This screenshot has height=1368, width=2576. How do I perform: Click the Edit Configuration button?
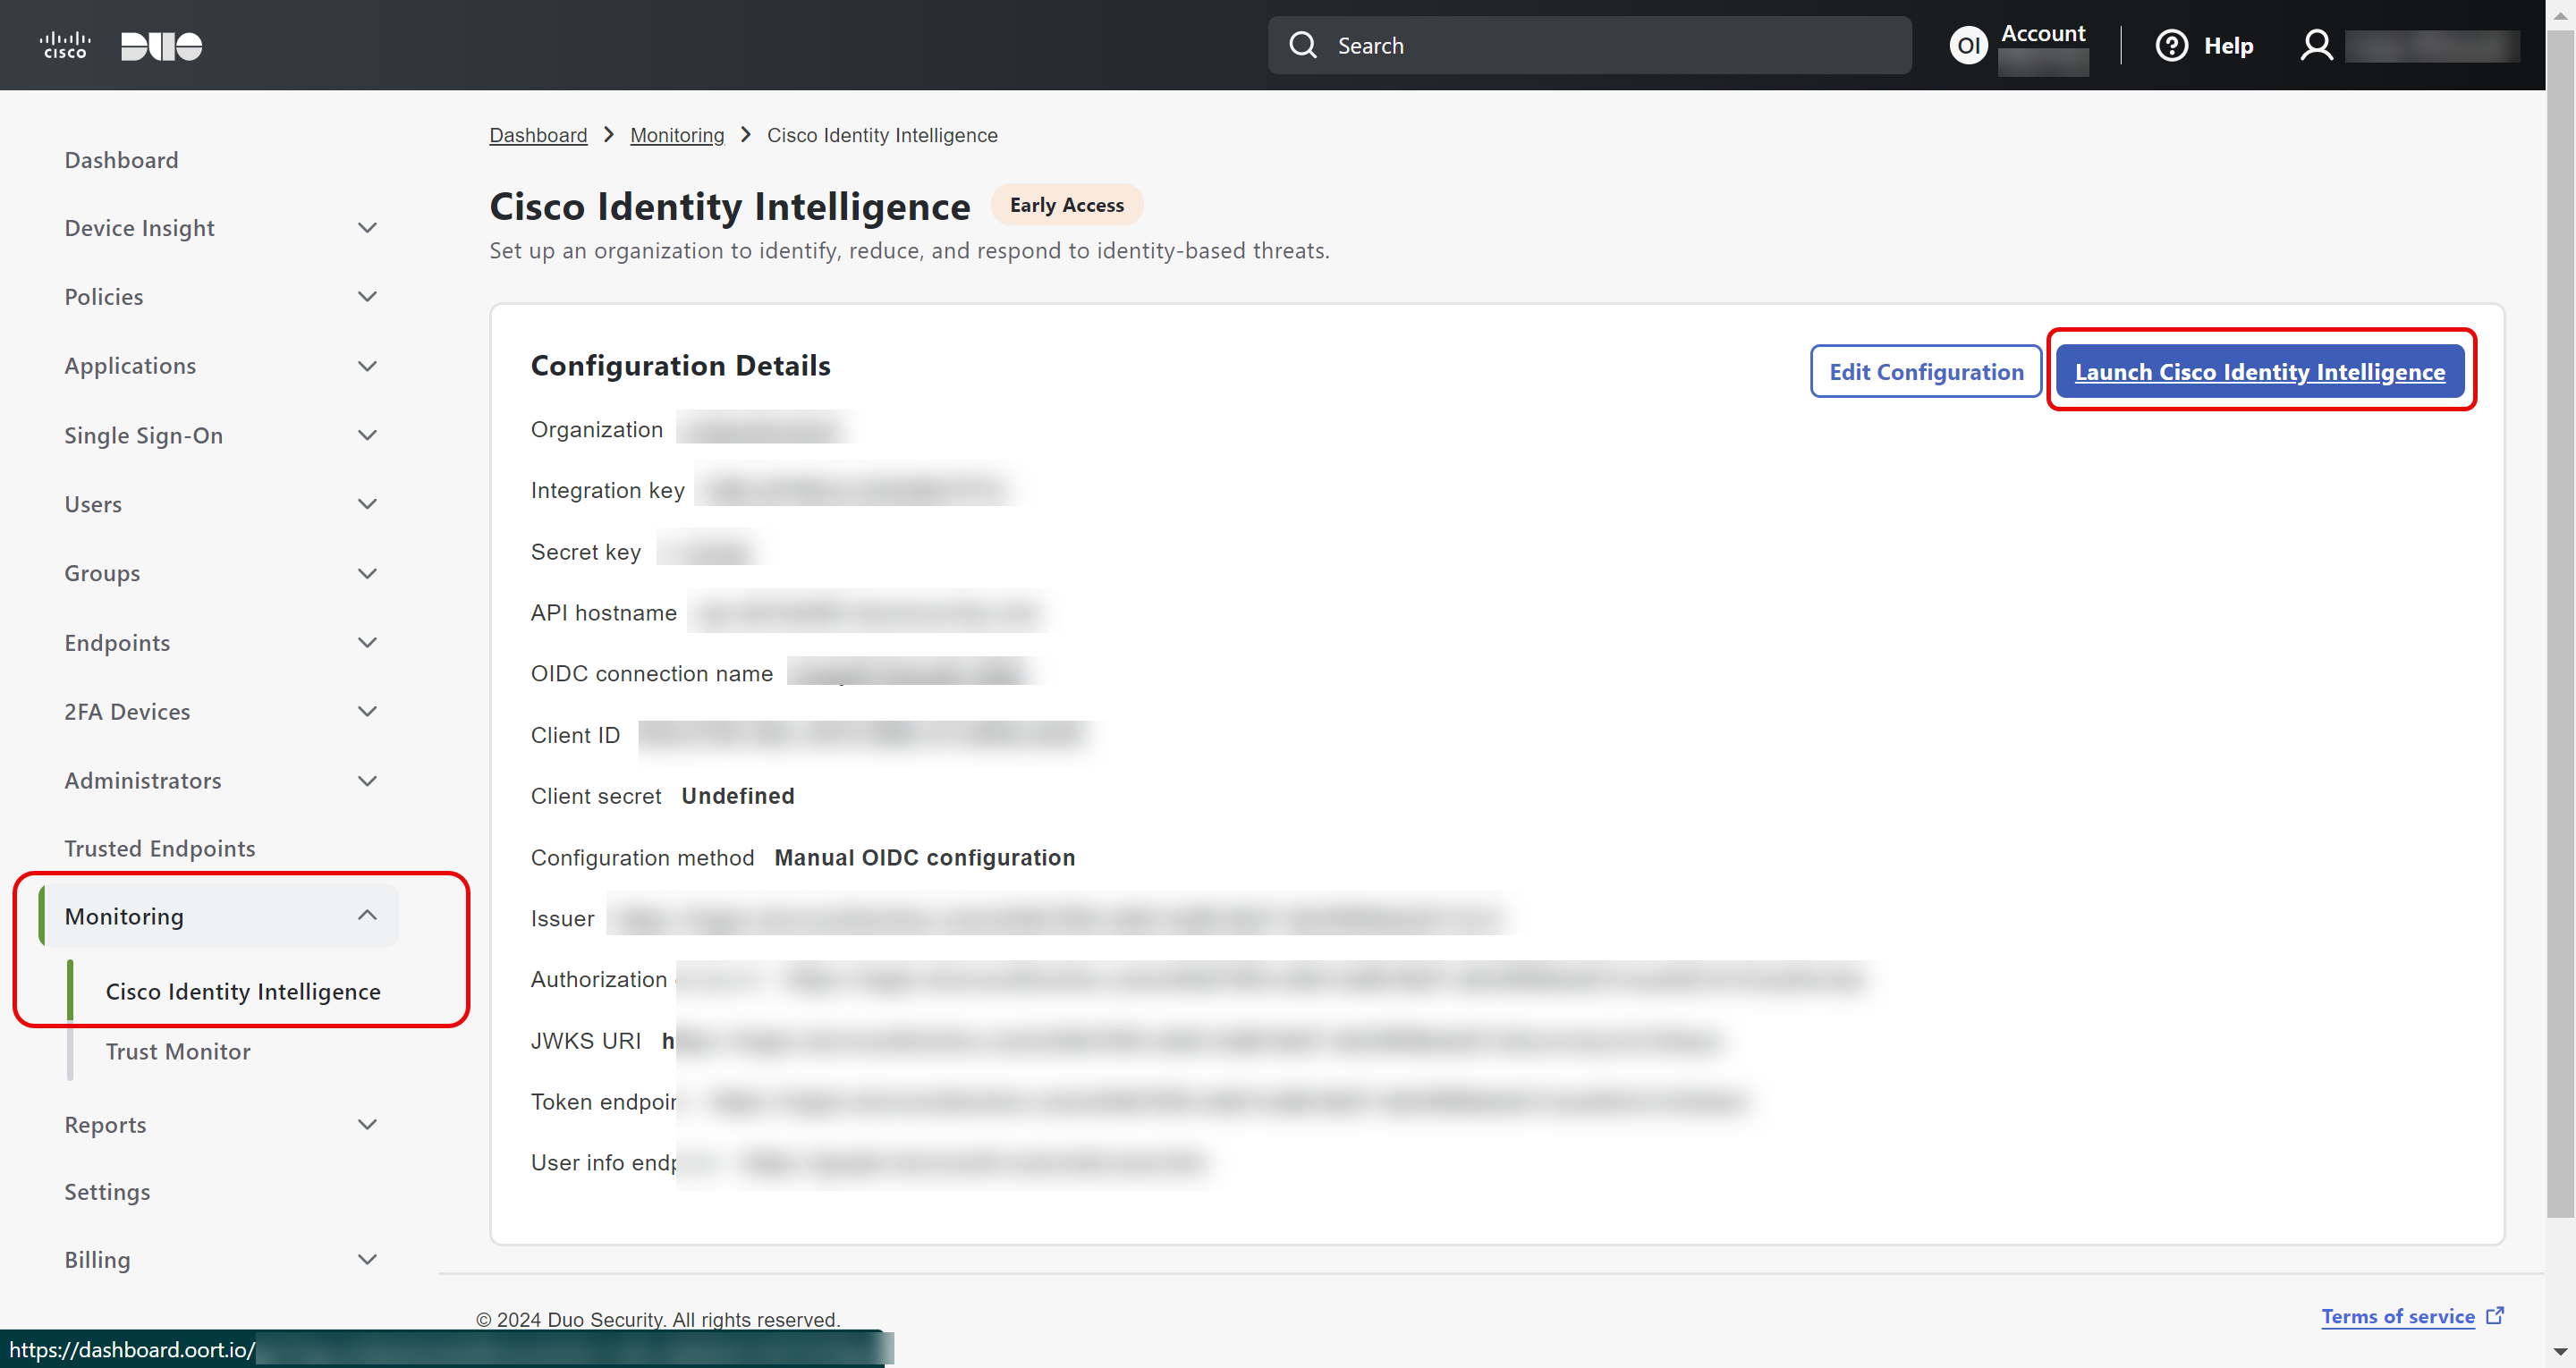[1925, 371]
